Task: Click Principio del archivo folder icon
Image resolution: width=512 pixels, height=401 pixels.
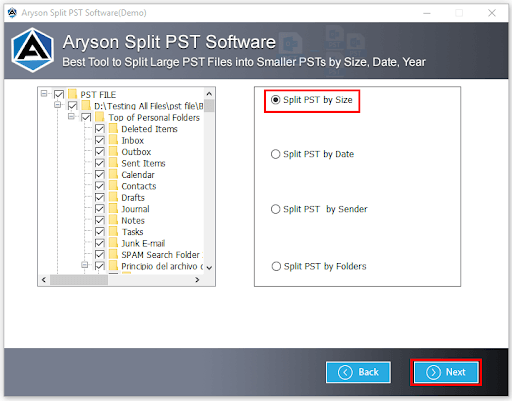Action: coord(114,266)
